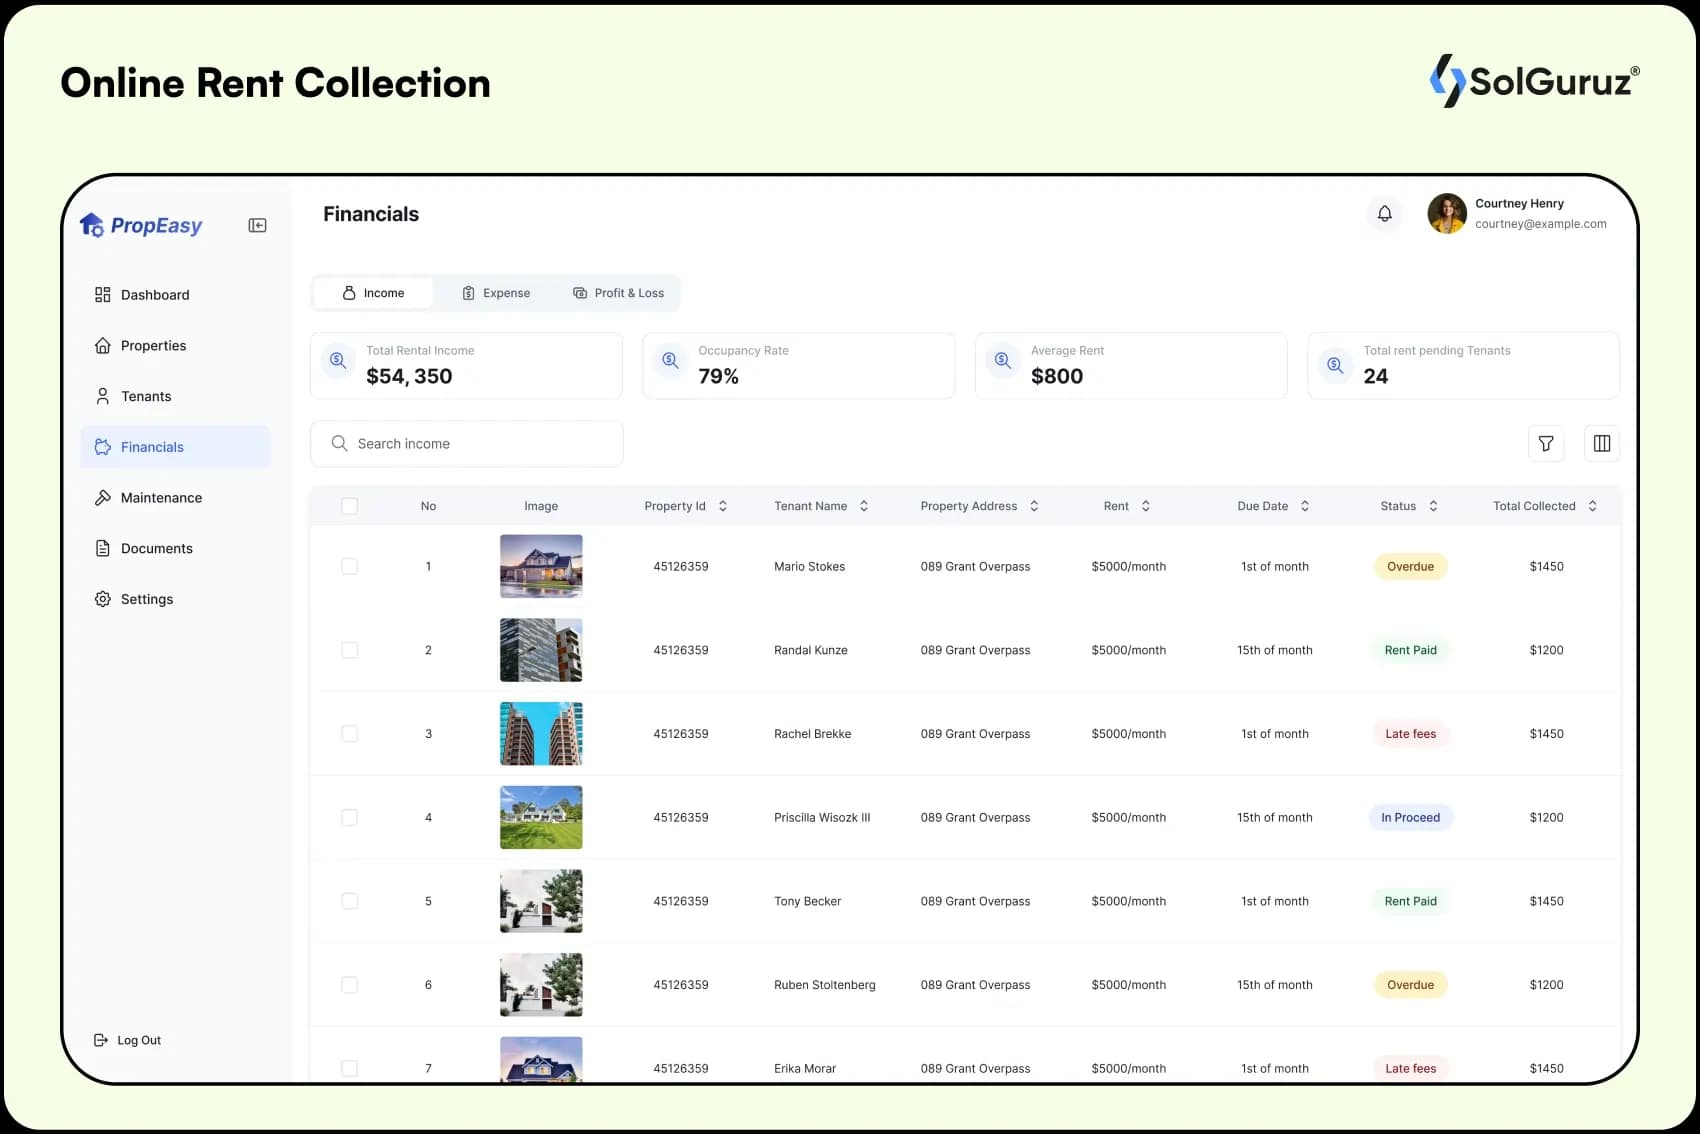The width and height of the screenshot is (1700, 1134).
Task: Open the Tenants page from sidebar
Action: coord(145,396)
